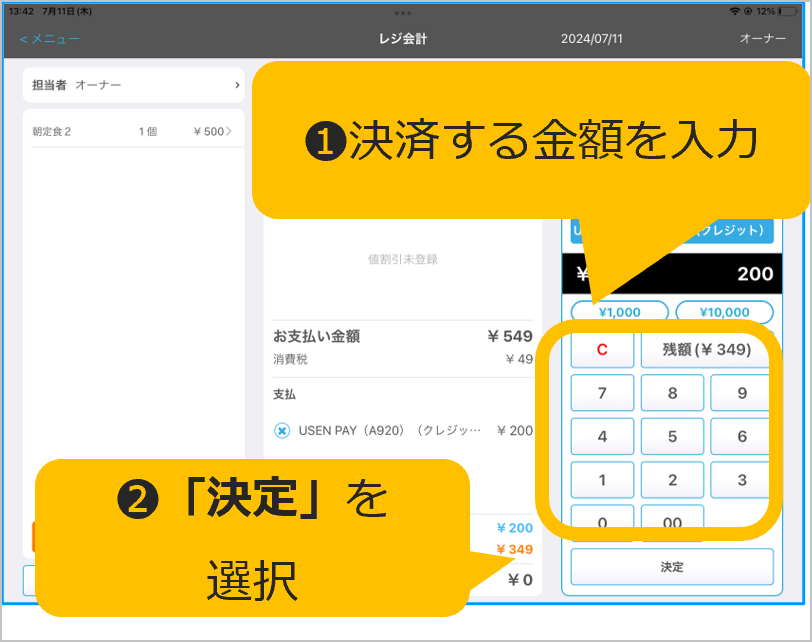Select the ¥1,000 quick amount

click(619, 312)
